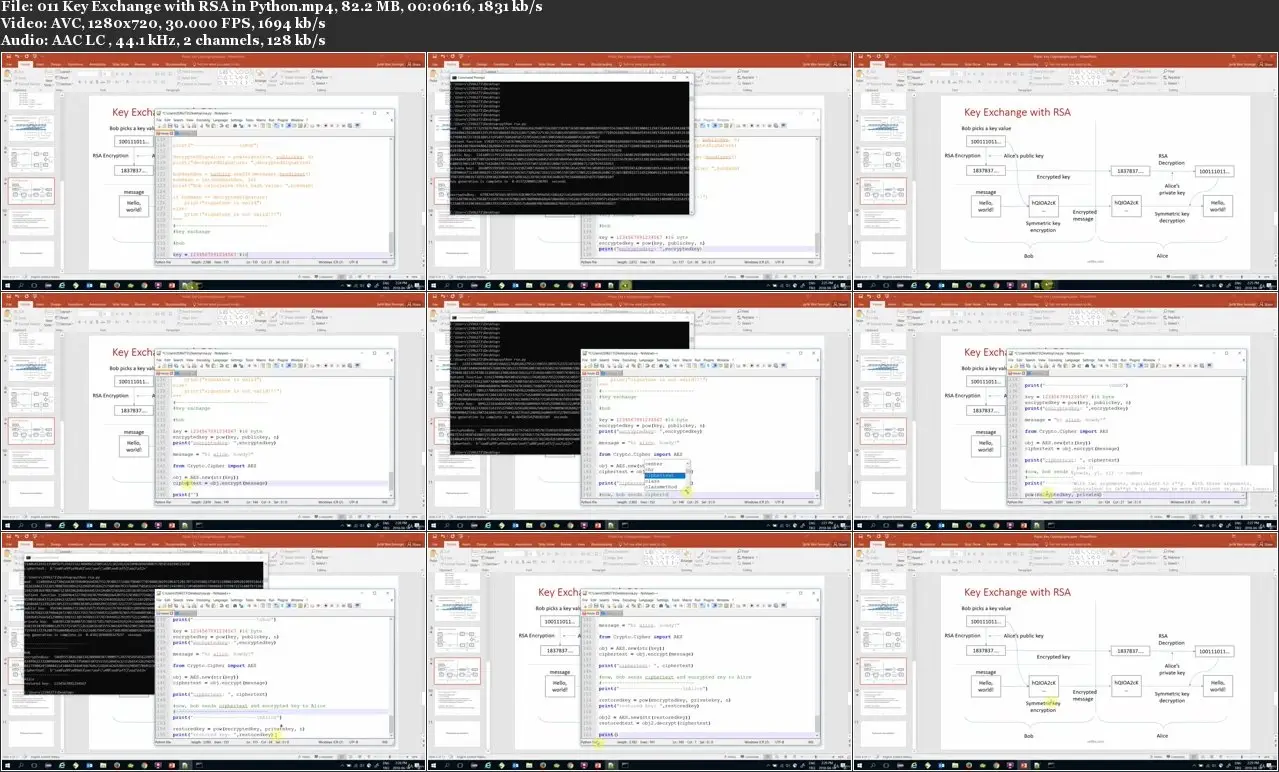Click the Save icon in top-right frame's PowerPoint title bar
The image size is (1279, 772).
click(x=860, y=56)
